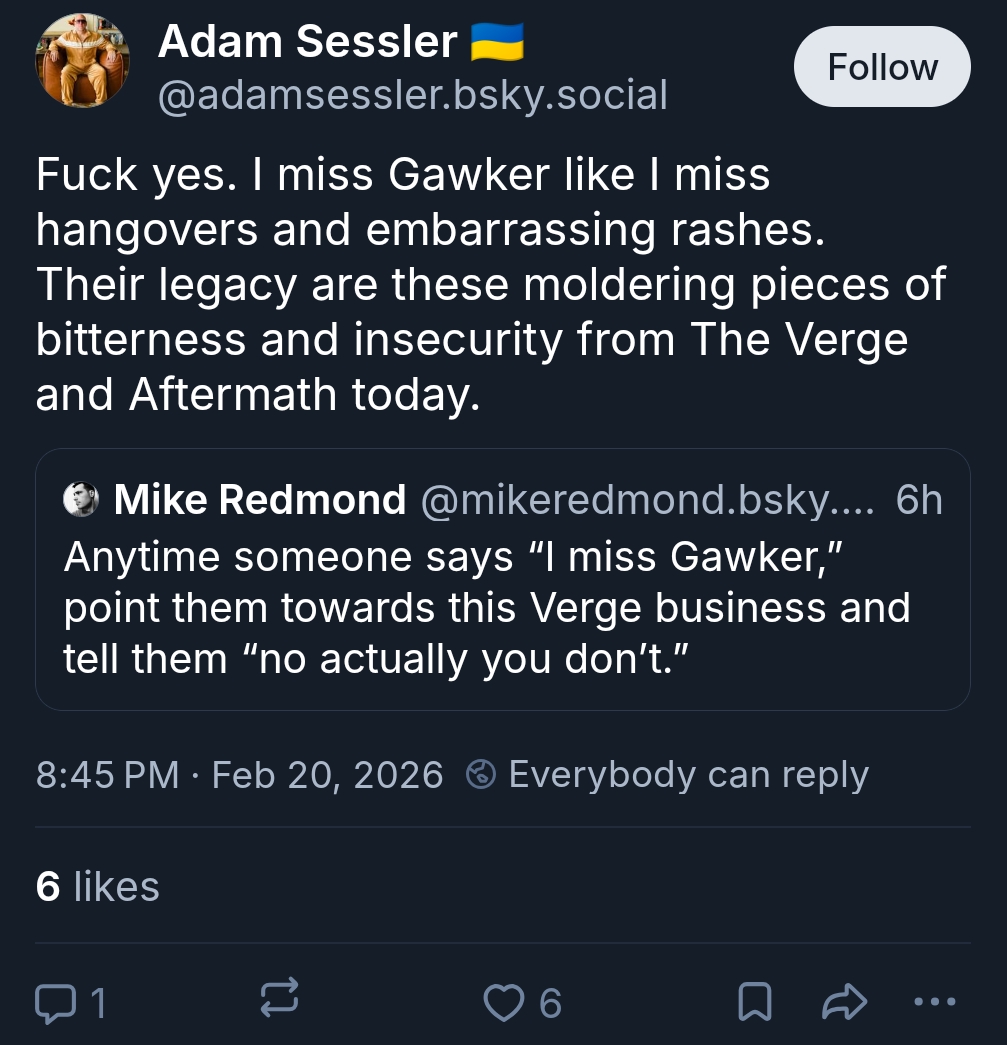Bookmark this post

coord(754,1001)
